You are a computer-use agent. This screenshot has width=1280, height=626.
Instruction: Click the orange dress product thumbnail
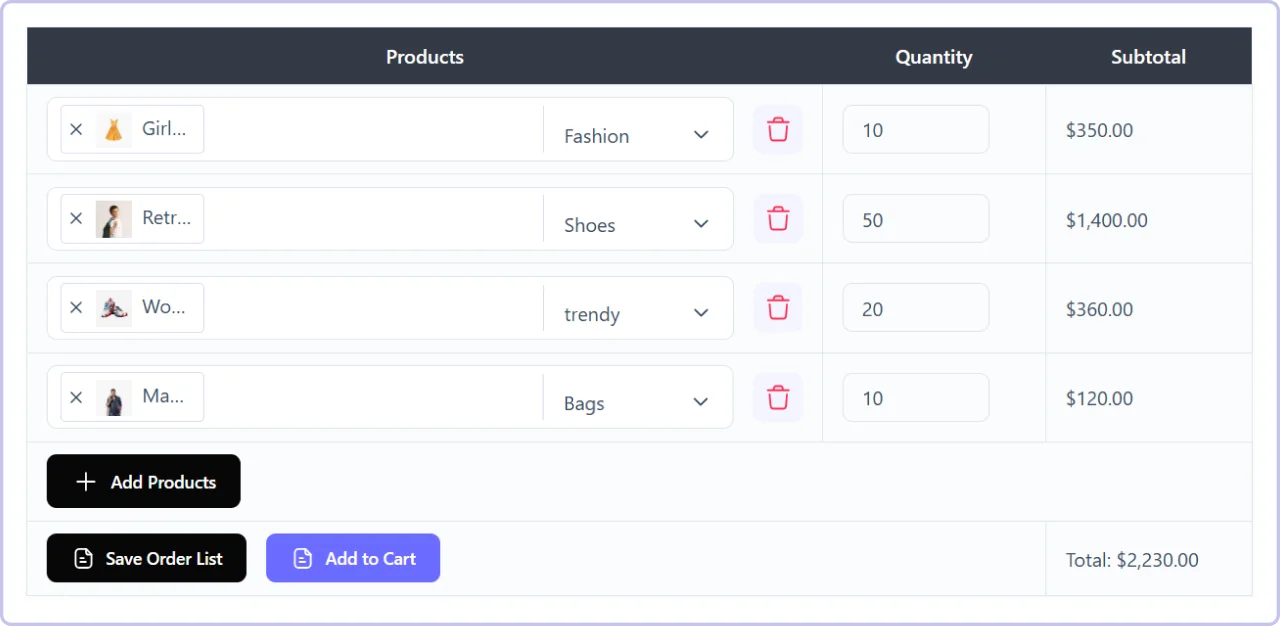click(114, 129)
